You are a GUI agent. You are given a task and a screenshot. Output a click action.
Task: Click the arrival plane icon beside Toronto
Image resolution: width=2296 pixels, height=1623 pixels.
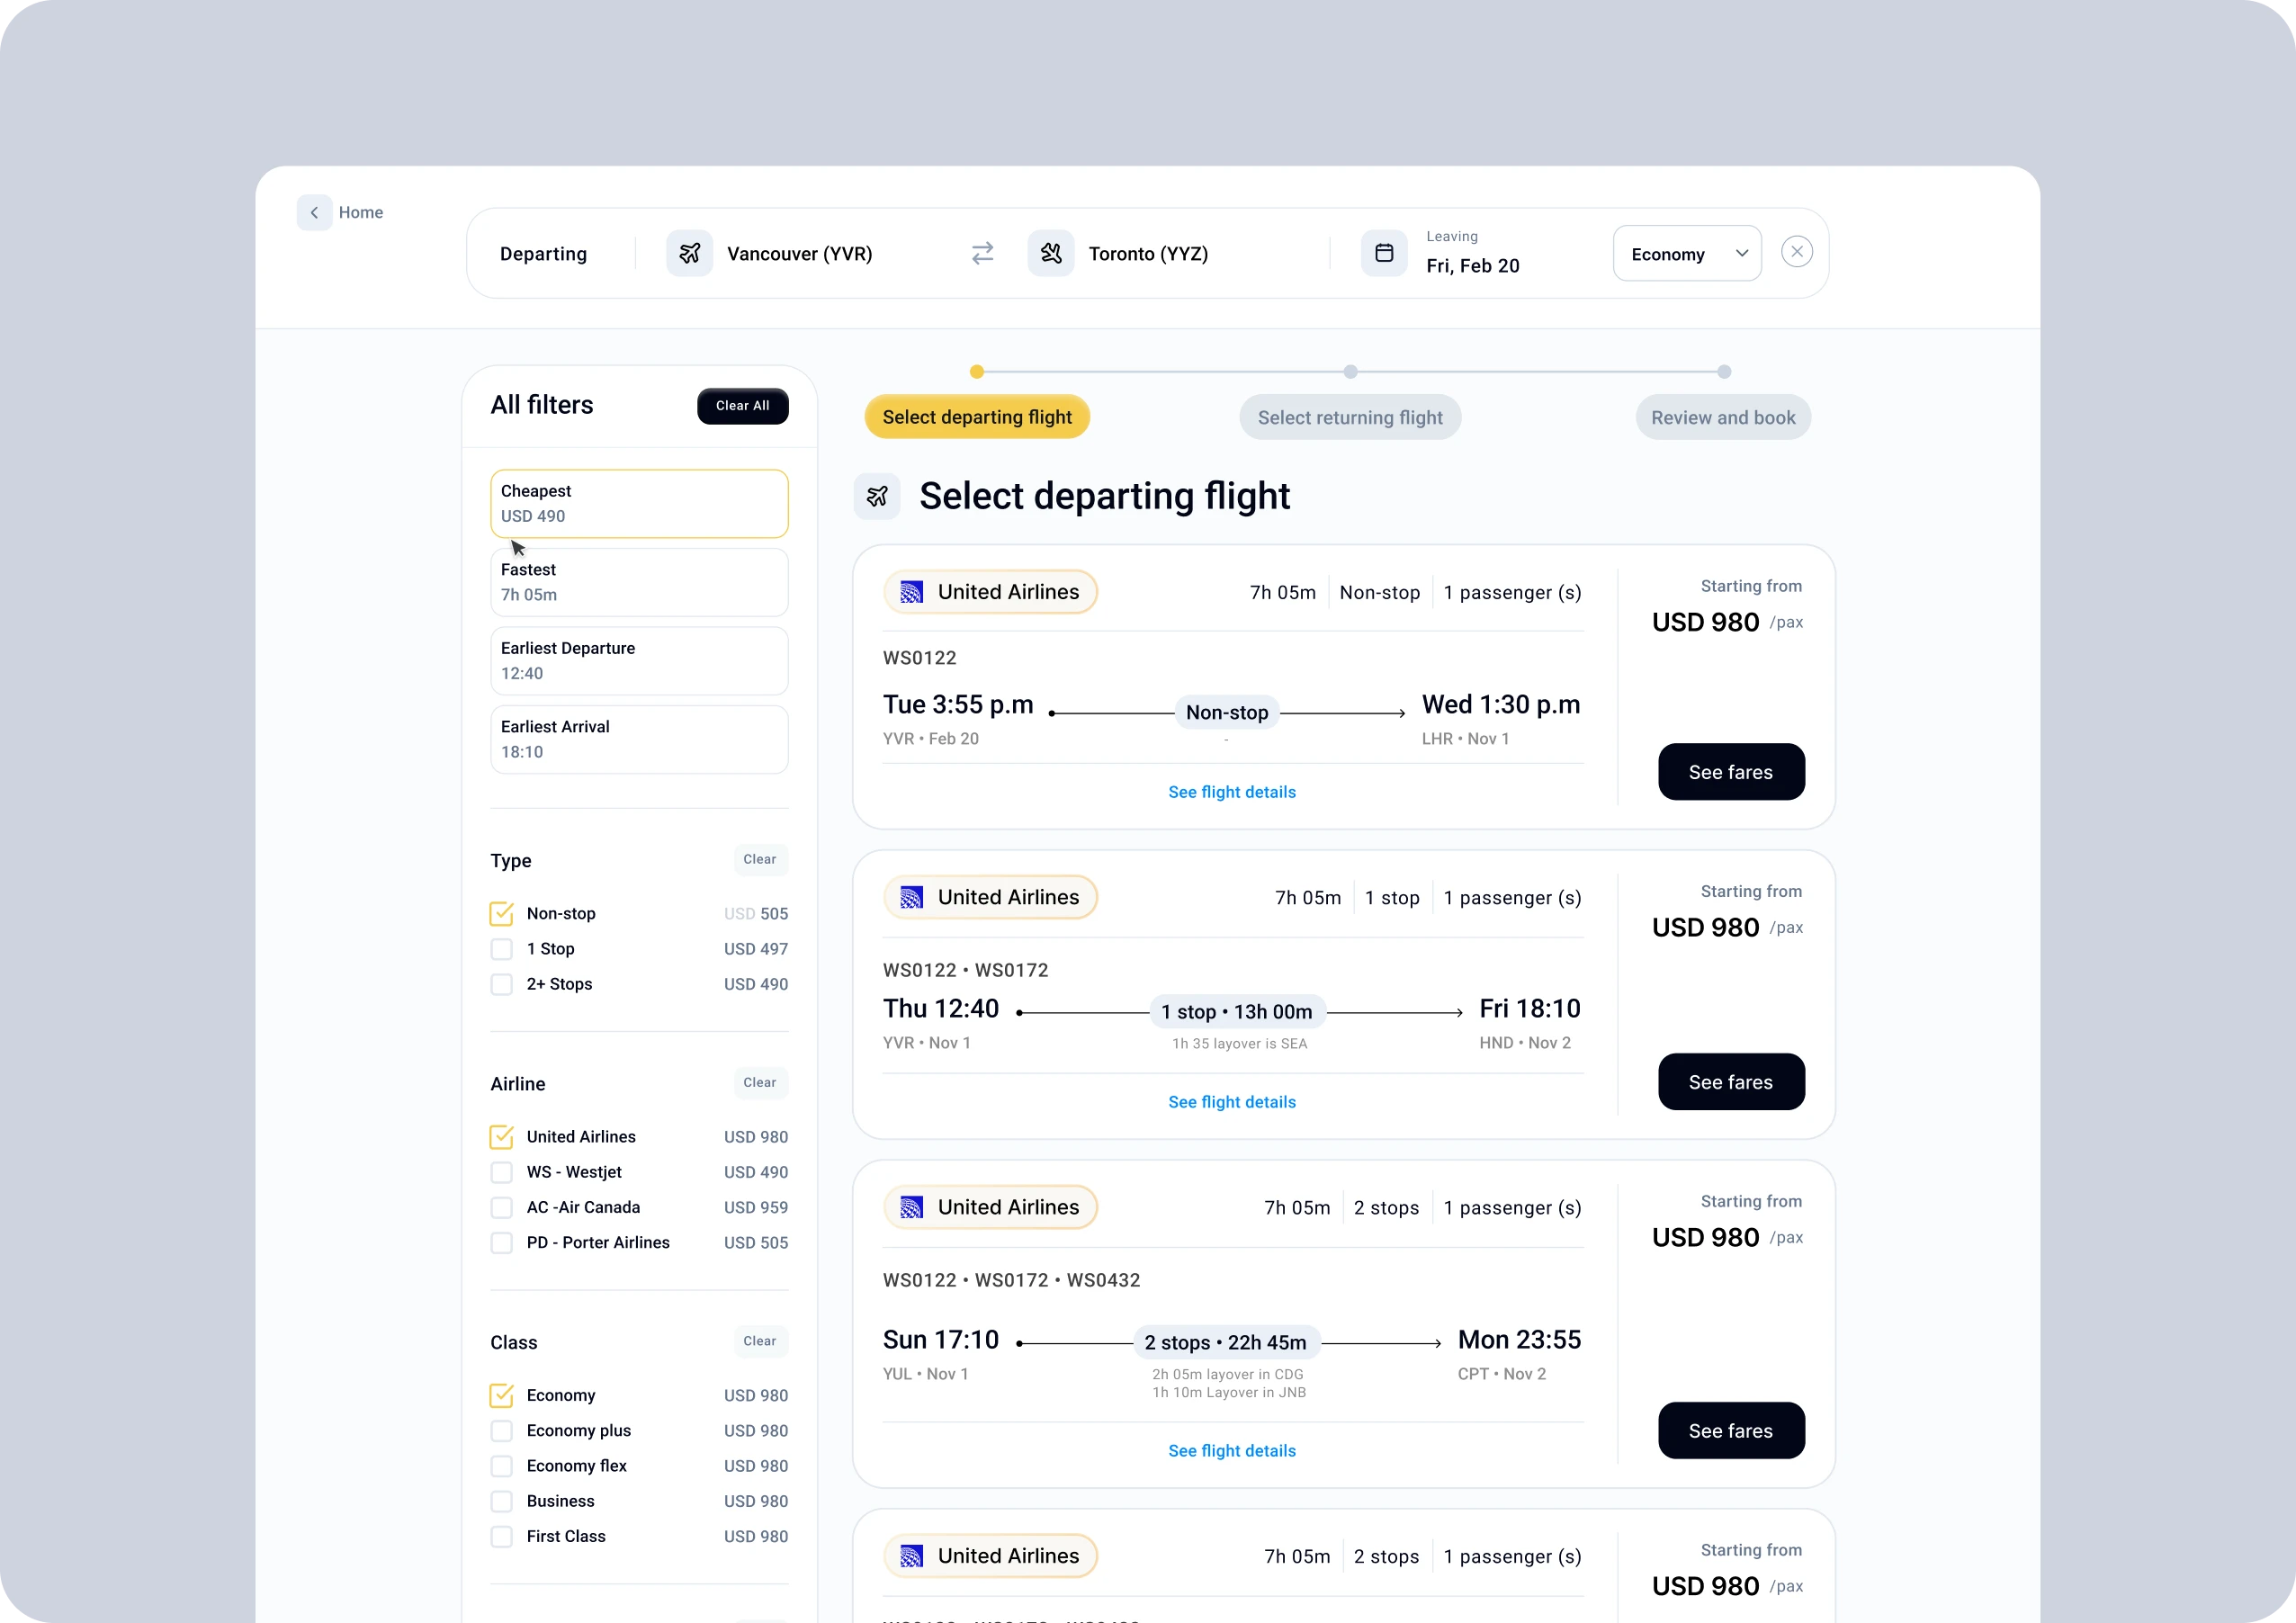pos(1051,253)
